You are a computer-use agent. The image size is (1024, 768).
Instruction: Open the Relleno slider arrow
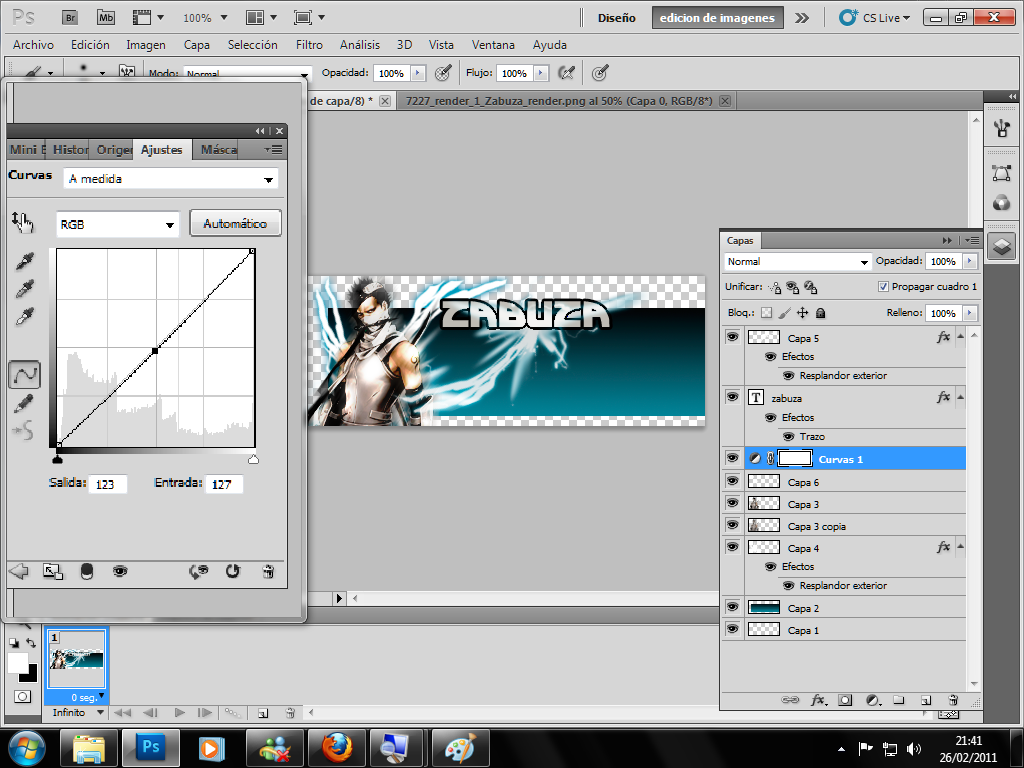pyautogui.click(x=970, y=313)
